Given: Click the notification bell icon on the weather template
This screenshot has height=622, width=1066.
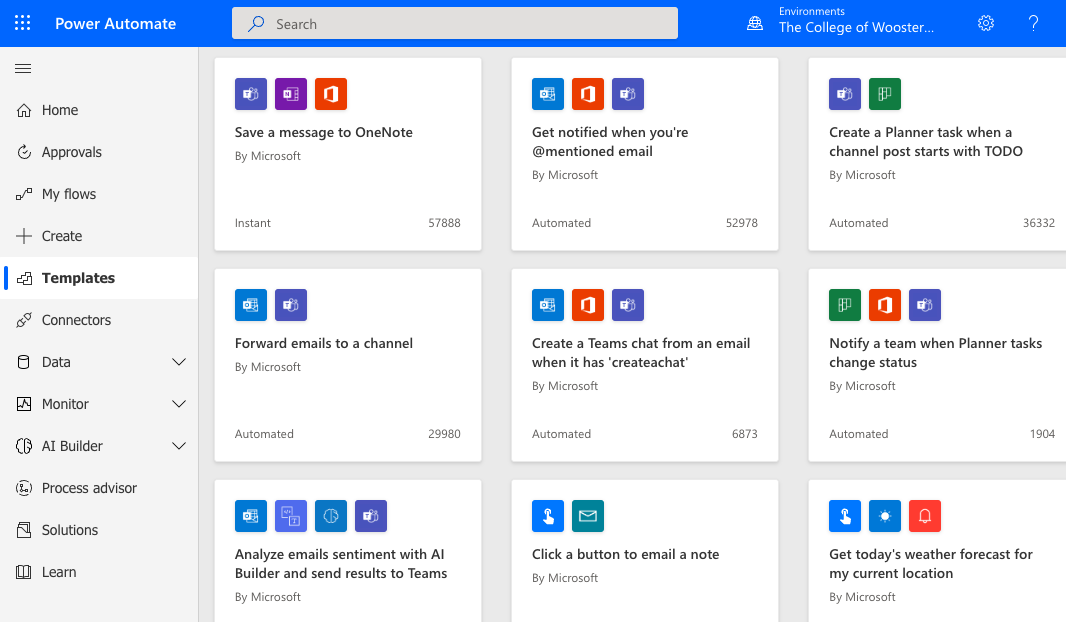Looking at the screenshot, I should pyautogui.click(x=924, y=516).
